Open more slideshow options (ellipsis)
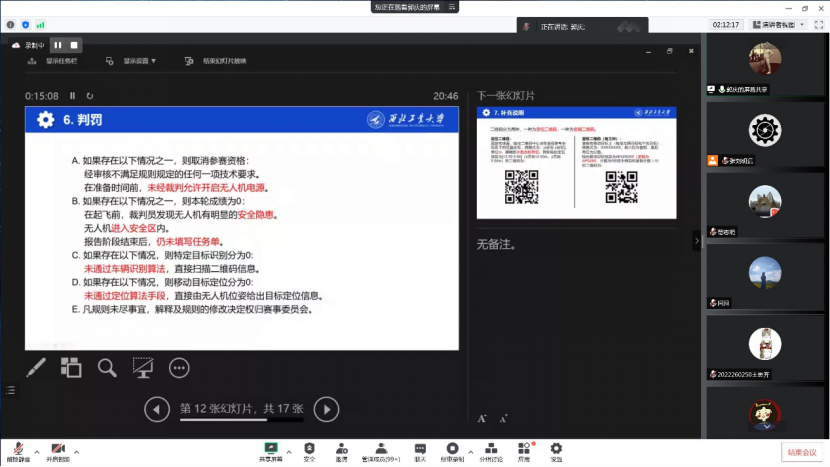 [x=179, y=368]
